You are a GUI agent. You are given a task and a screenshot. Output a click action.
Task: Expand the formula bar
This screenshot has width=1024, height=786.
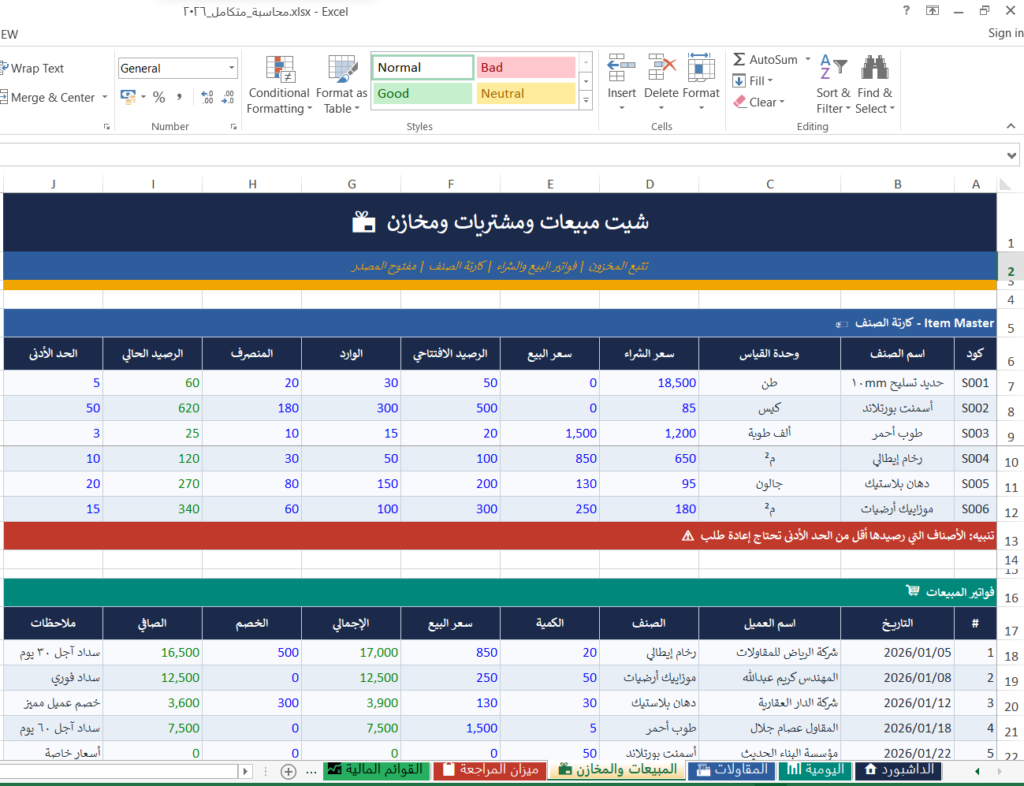(x=1011, y=155)
